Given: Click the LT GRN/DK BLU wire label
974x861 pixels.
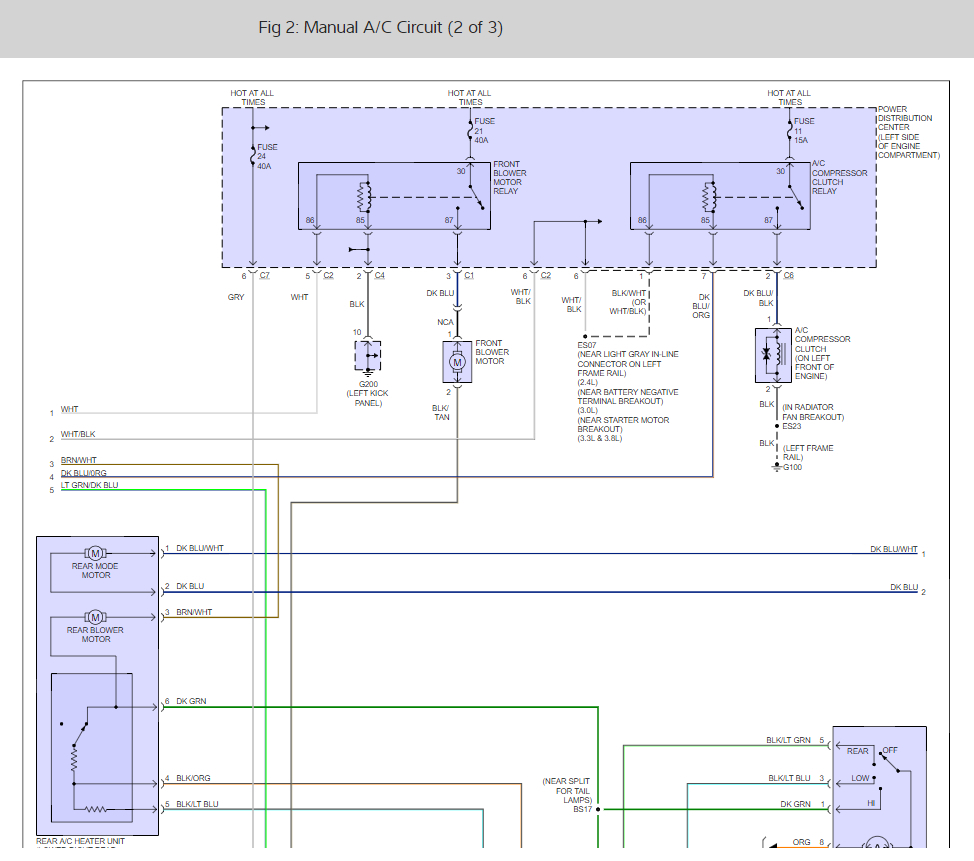Looking at the screenshot, I should pos(89,485).
